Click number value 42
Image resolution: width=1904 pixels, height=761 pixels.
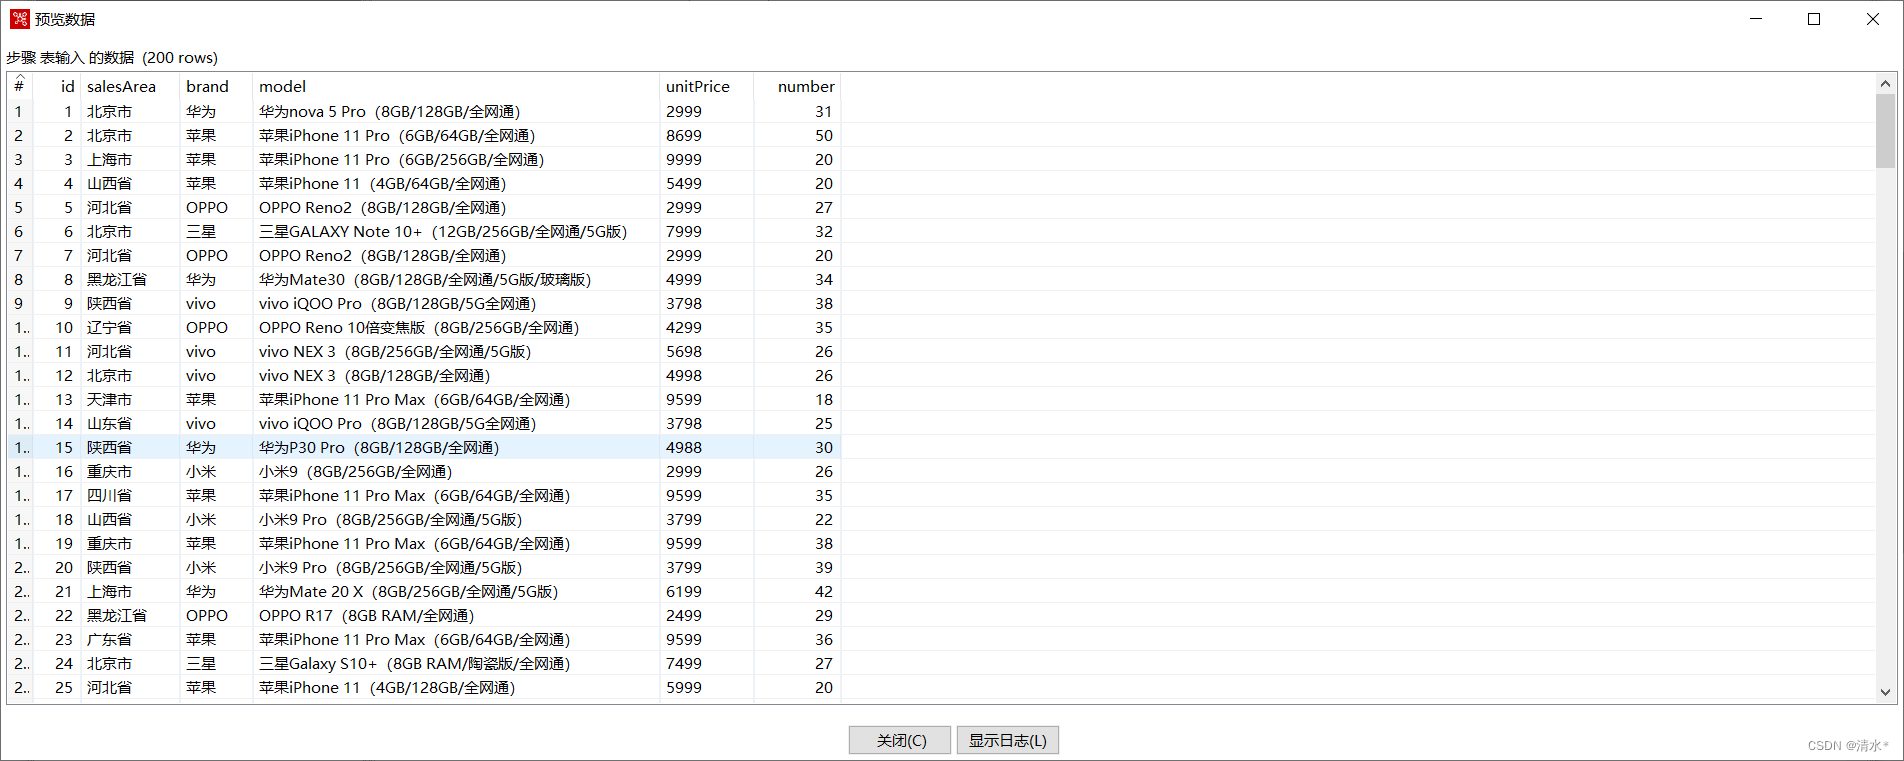click(824, 591)
